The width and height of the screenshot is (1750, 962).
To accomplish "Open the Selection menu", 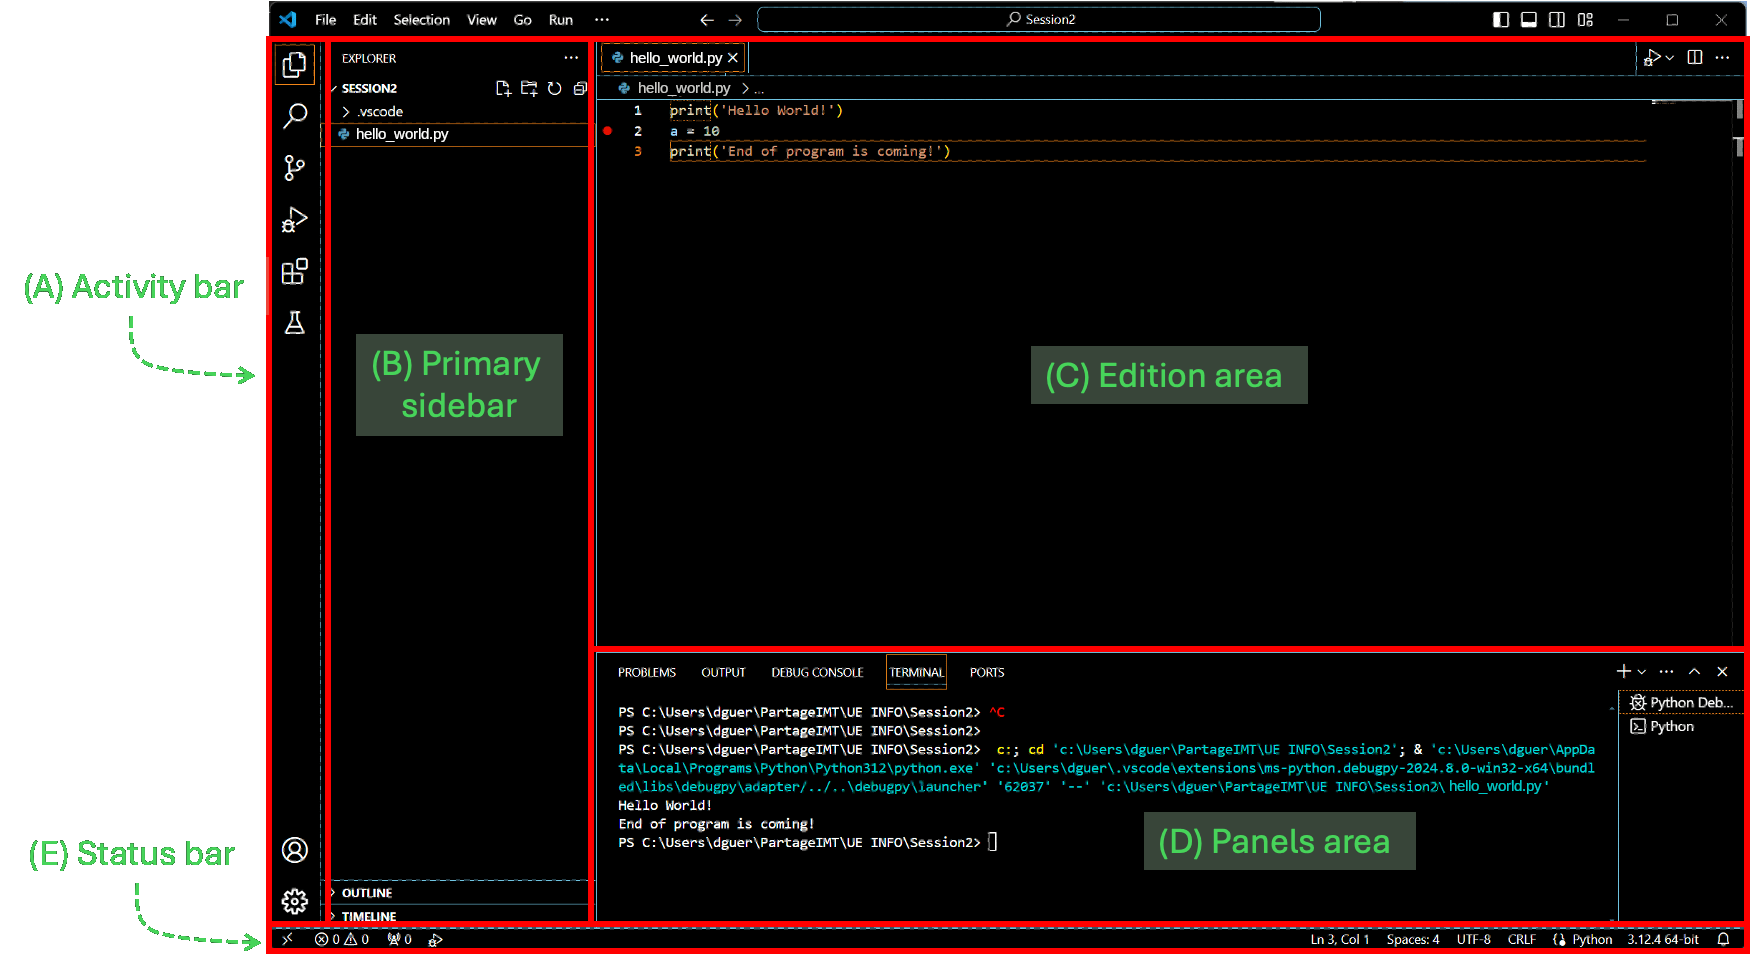I will [x=421, y=20].
